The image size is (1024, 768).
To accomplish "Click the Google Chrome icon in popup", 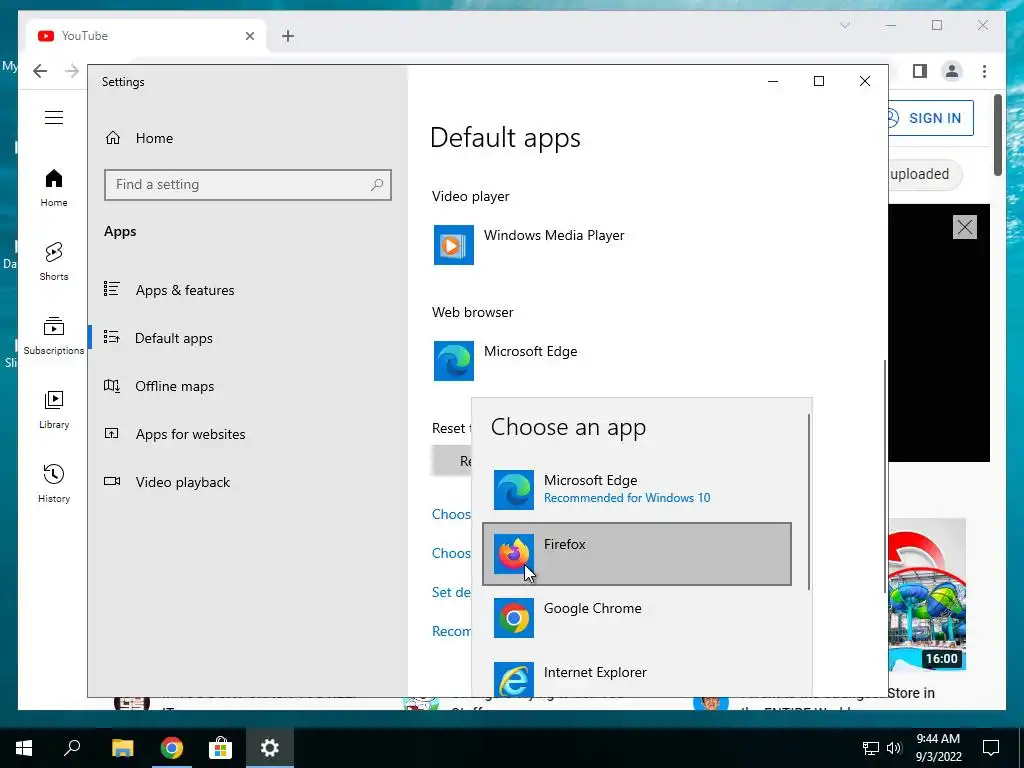I will [513, 618].
